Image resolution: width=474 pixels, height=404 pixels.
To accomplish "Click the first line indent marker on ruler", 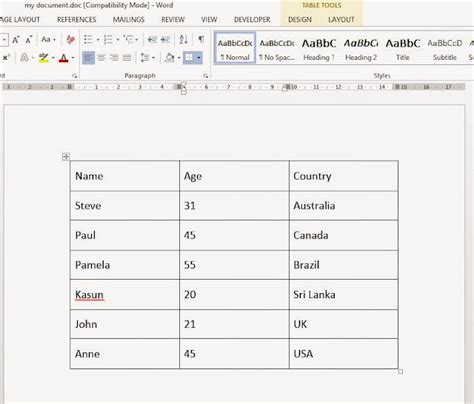I will pyautogui.click(x=183, y=85).
